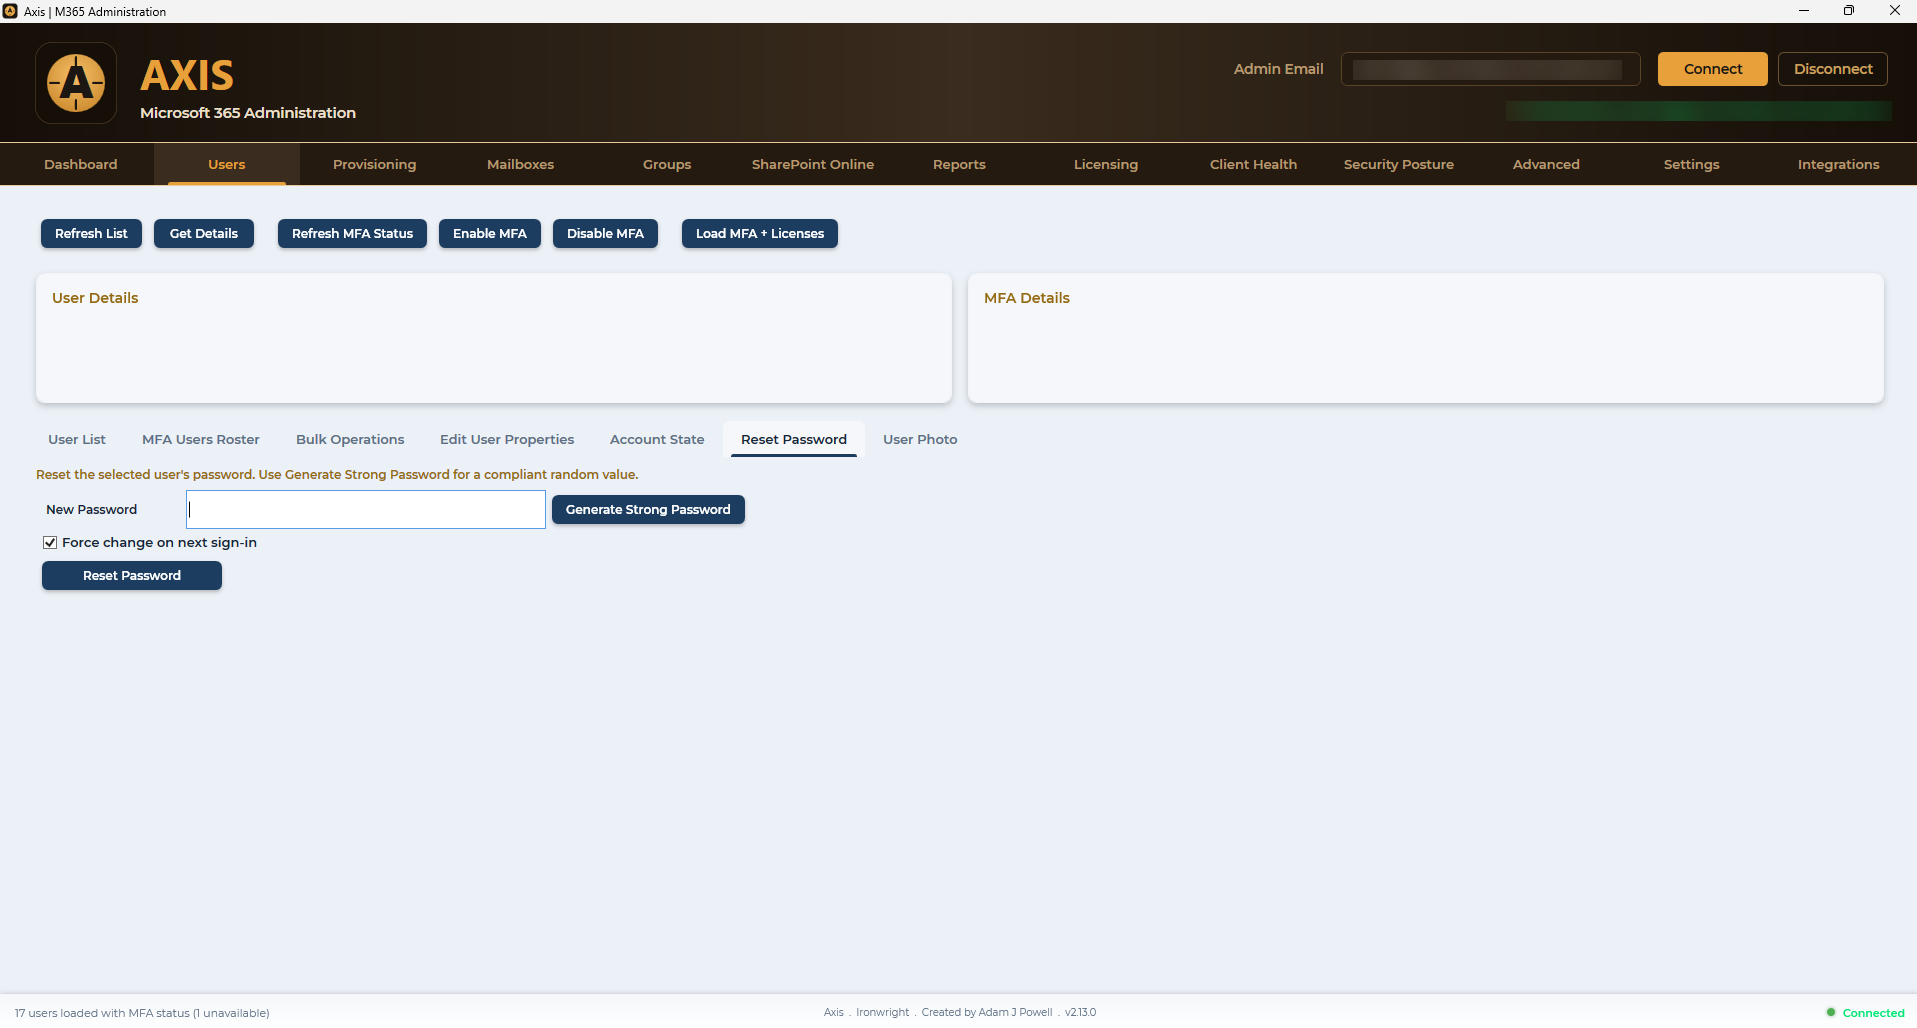This screenshot has width=1917, height=1028.
Task: Click the dark blue Reset Password button
Action: 132,575
